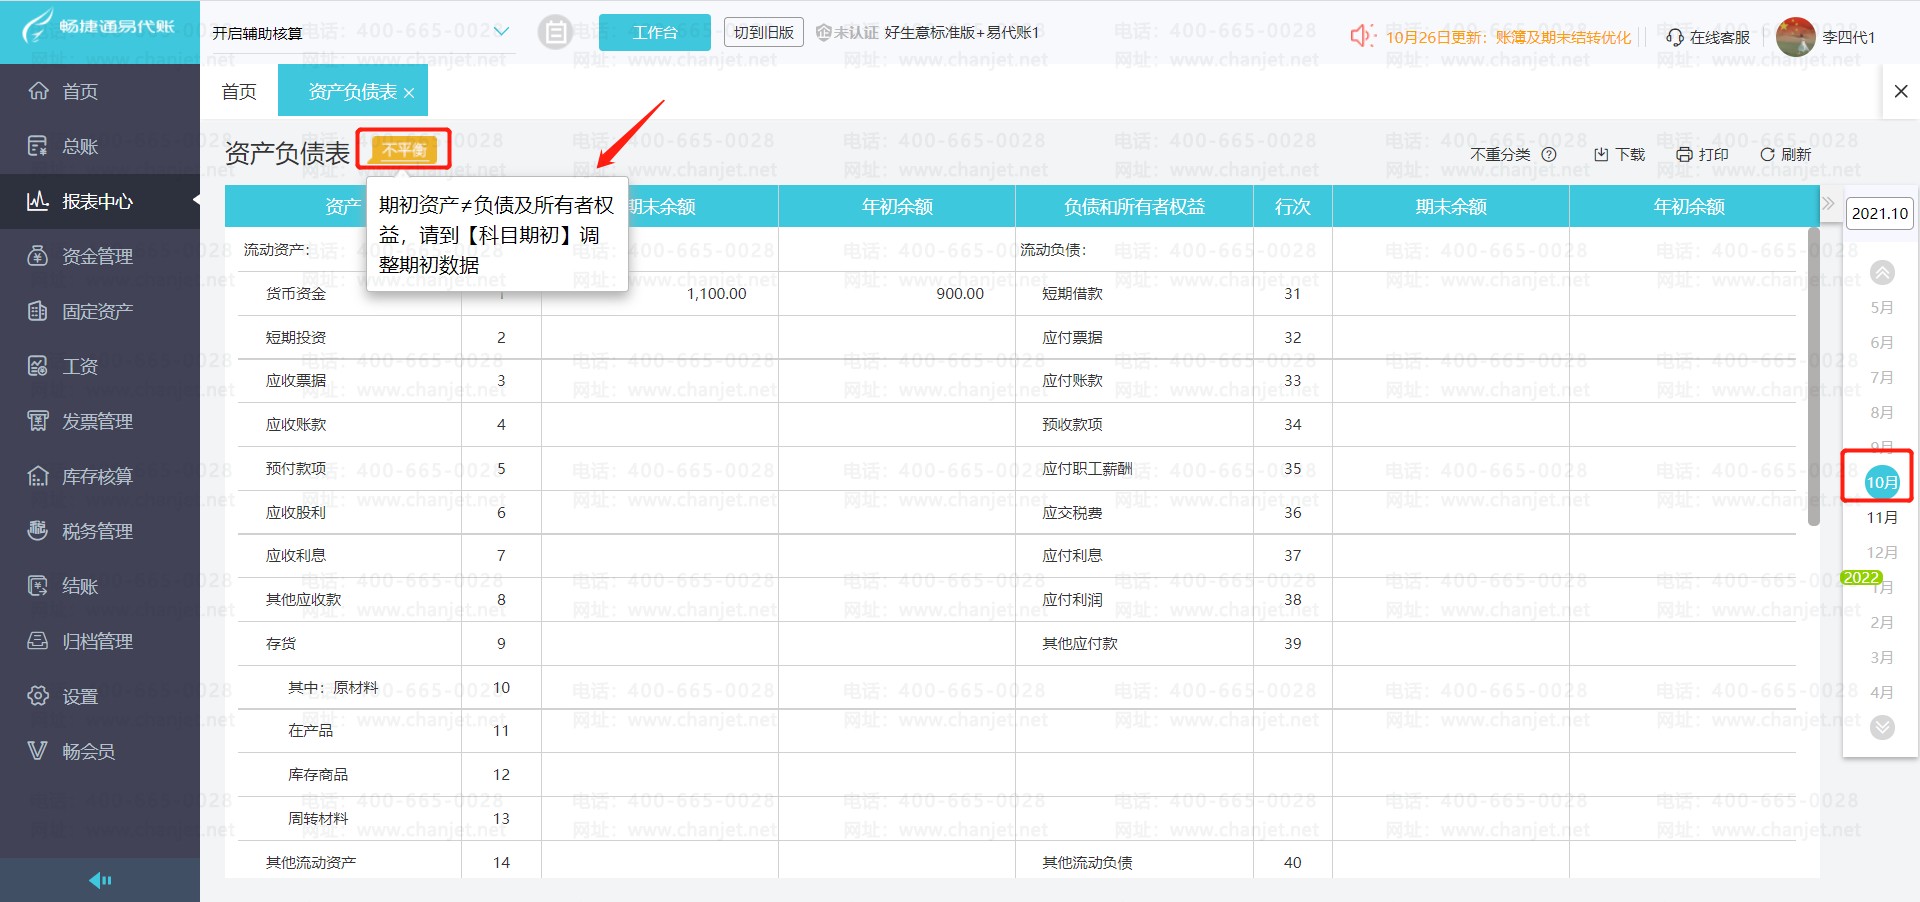
Task: Open 发票管理 in the sidebar
Action: coord(96,422)
